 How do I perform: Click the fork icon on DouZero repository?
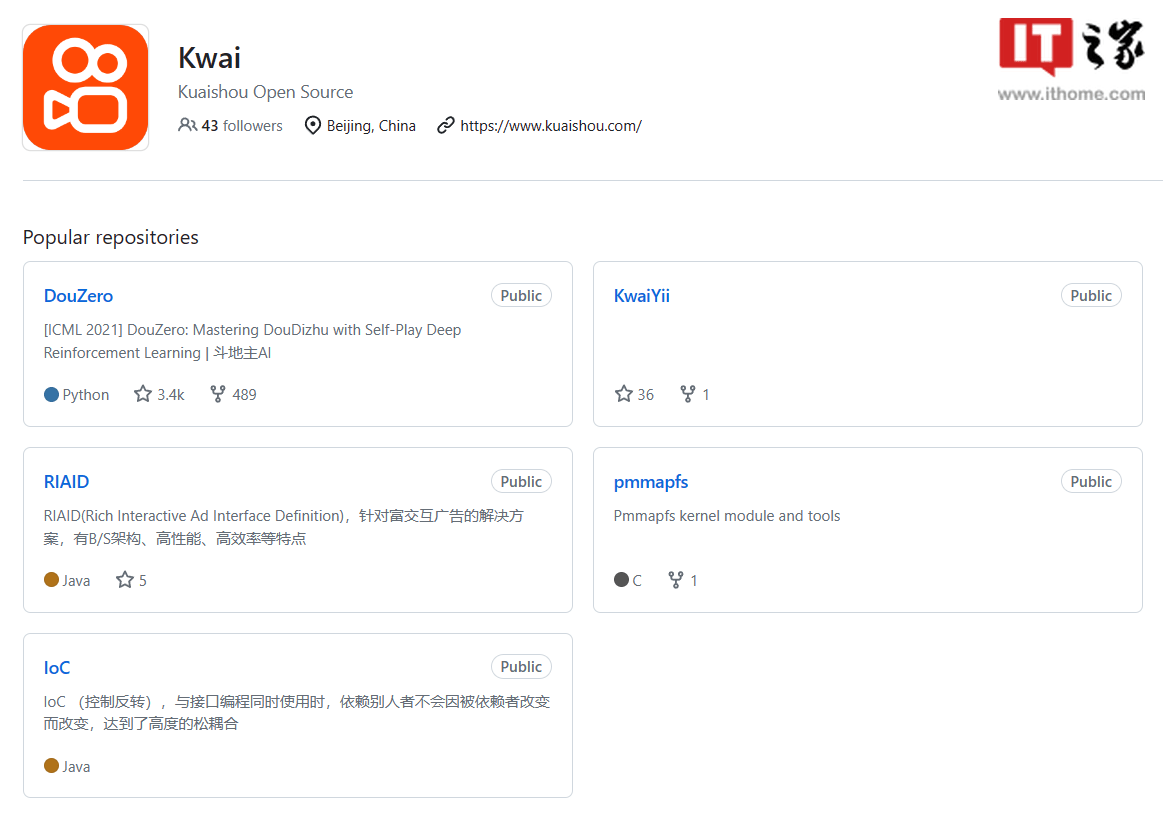[x=218, y=394]
